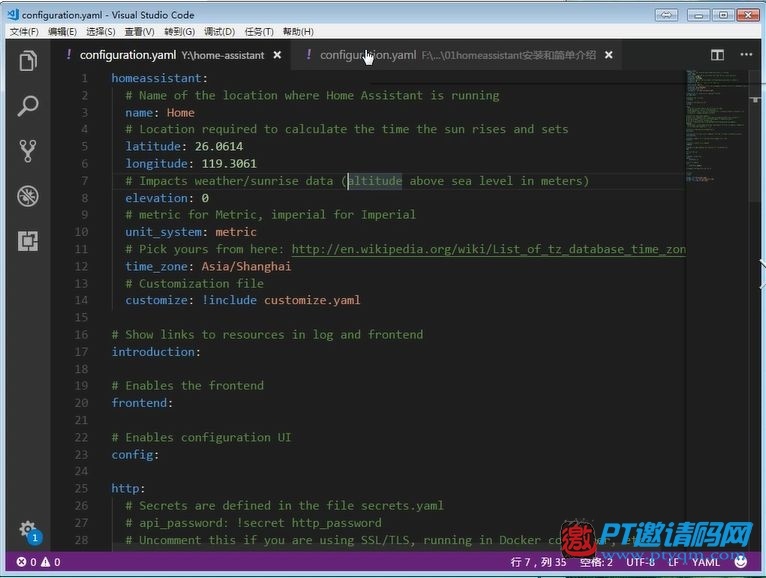766x578 pixels.
Task: Open the Manage gear settings menu
Action: (29, 531)
